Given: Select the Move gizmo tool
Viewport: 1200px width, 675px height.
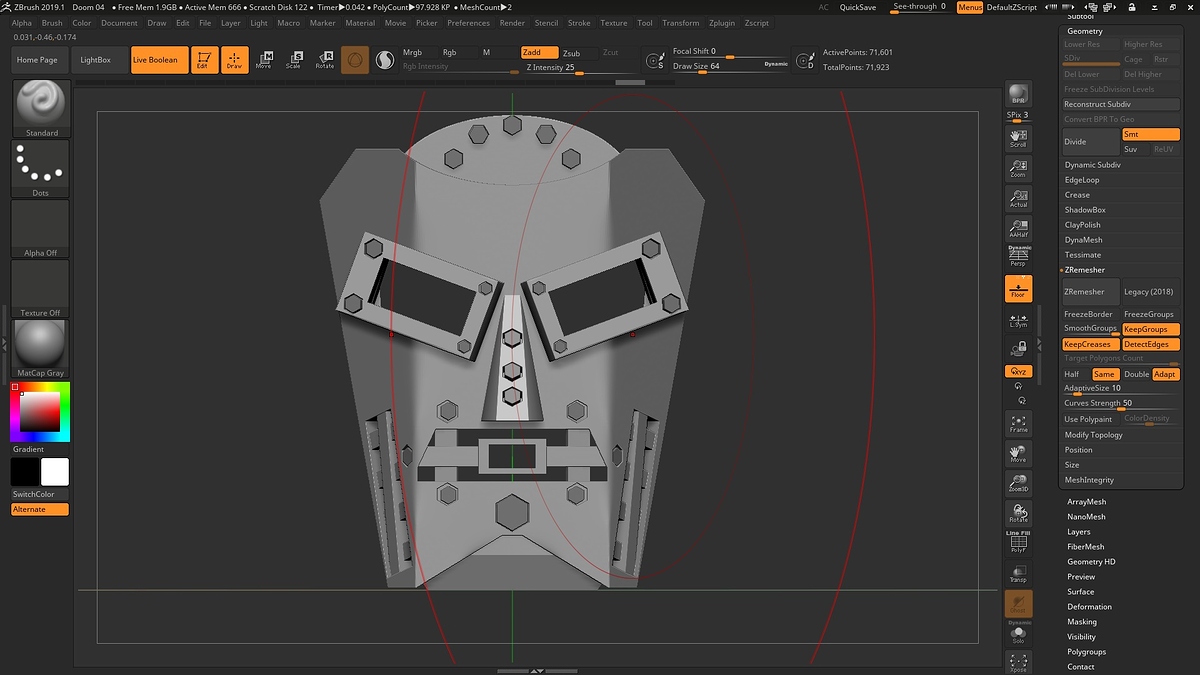Looking at the screenshot, I should pyautogui.click(x=264, y=59).
